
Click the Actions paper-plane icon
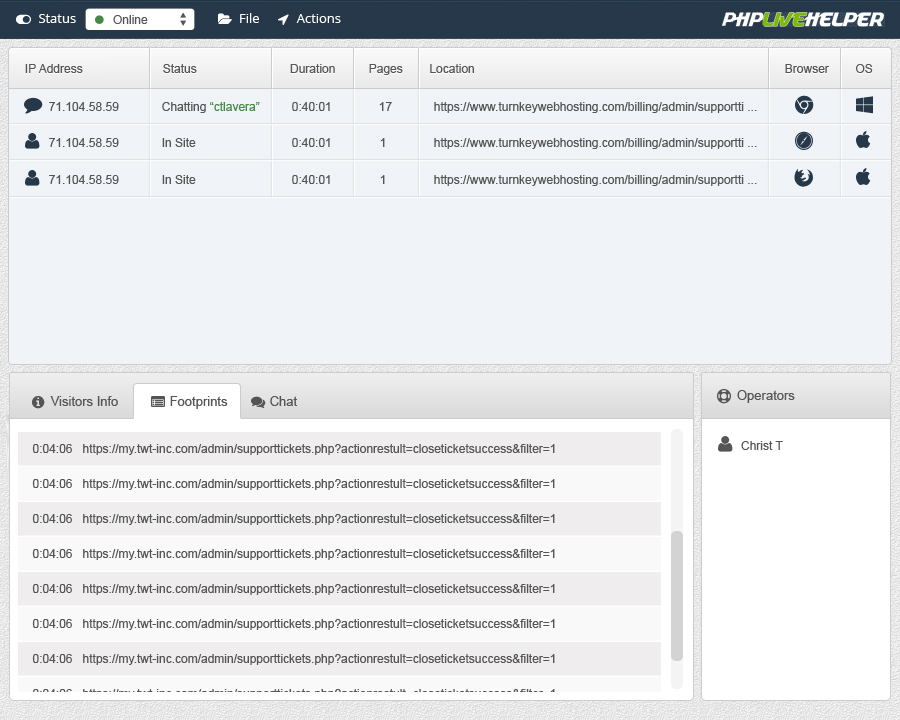click(x=284, y=18)
